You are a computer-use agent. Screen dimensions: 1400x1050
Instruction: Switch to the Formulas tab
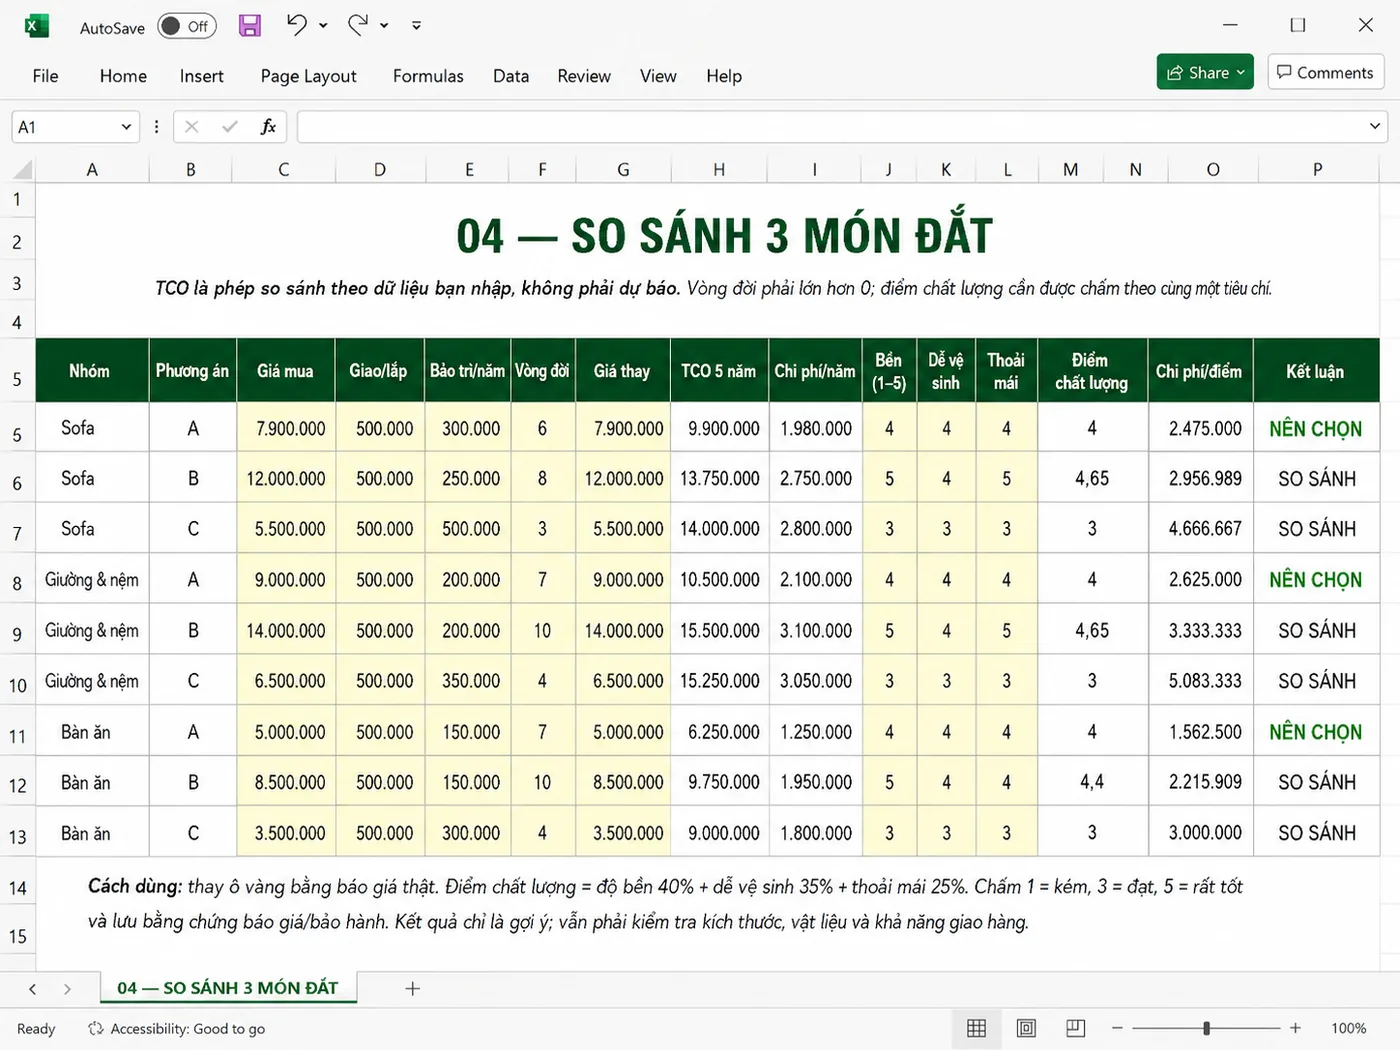coord(428,76)
